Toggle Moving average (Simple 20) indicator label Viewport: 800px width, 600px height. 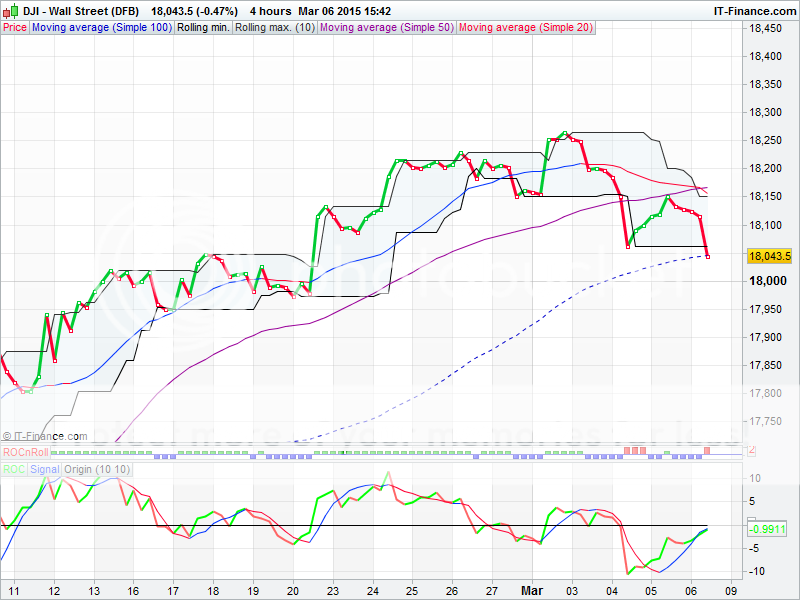(x=525, y=28)
